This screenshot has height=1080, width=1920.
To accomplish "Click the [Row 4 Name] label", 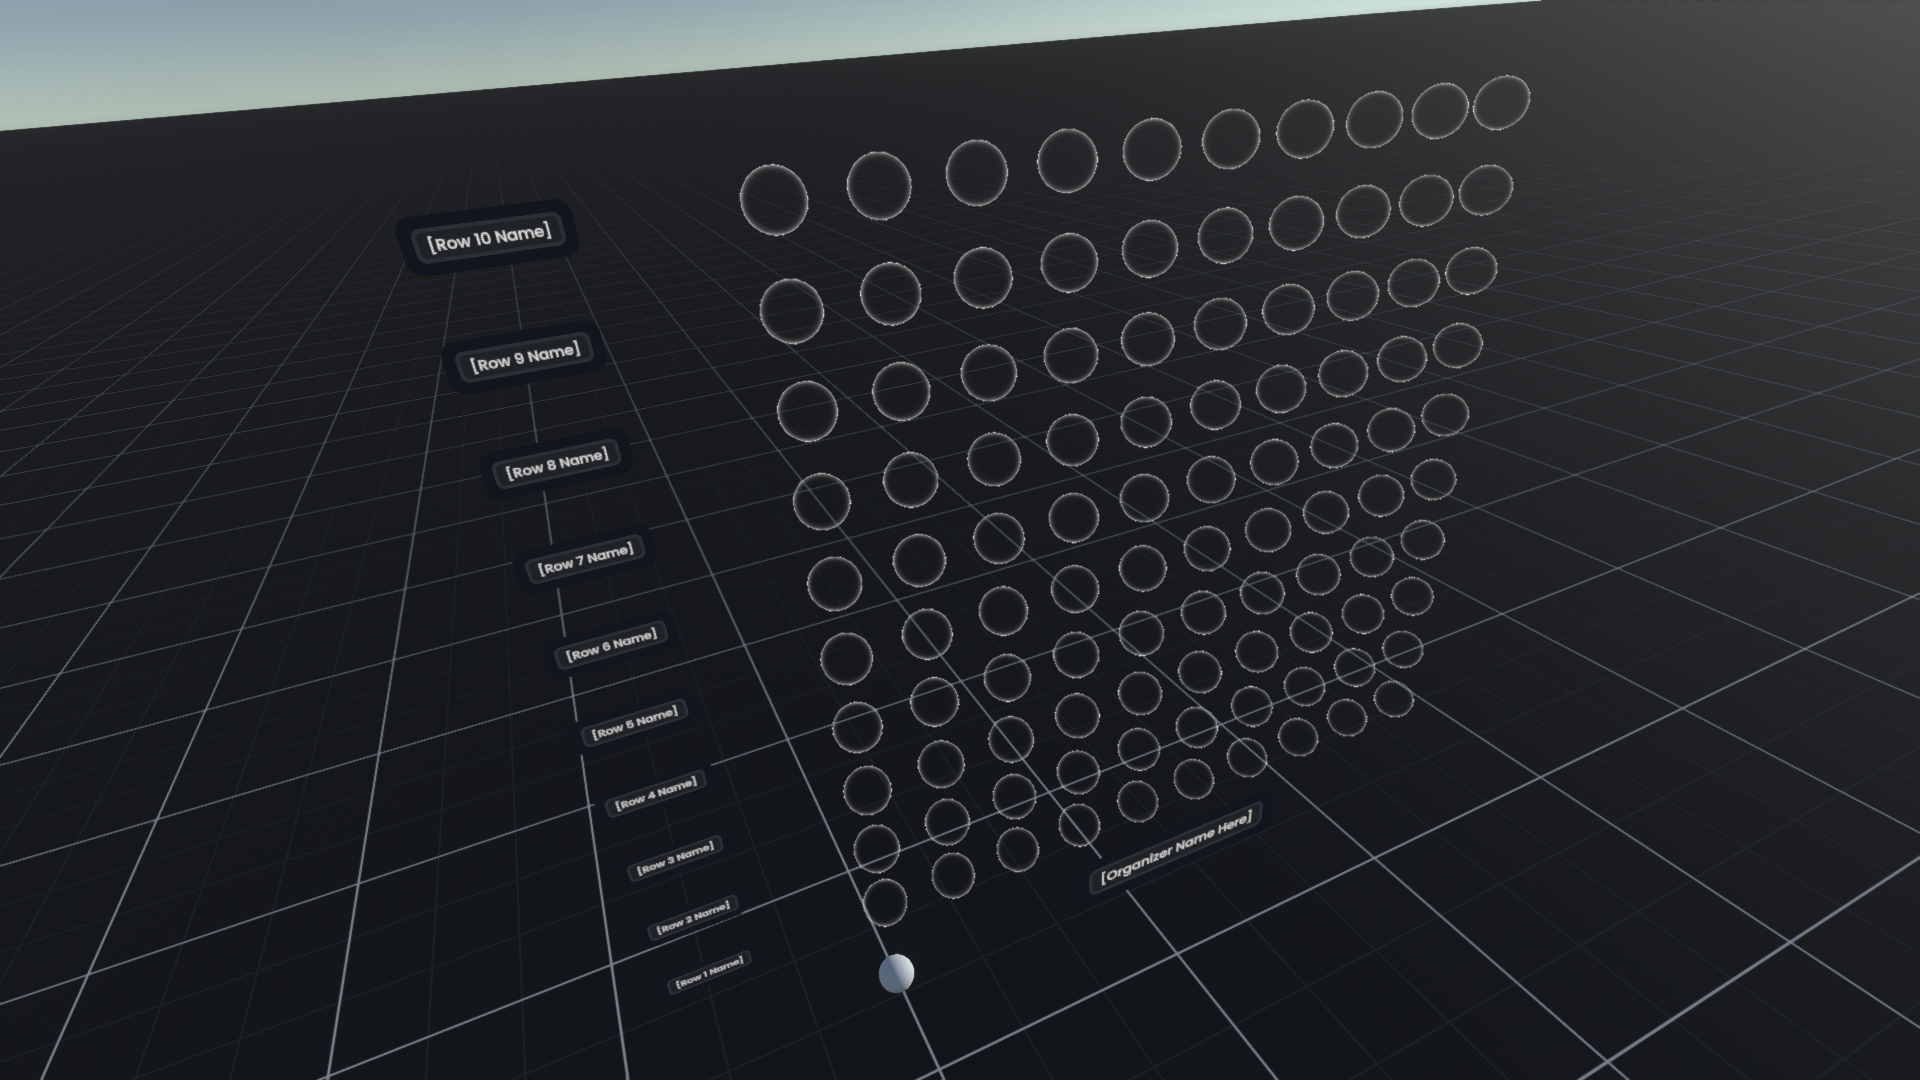I will click(657, 795).
